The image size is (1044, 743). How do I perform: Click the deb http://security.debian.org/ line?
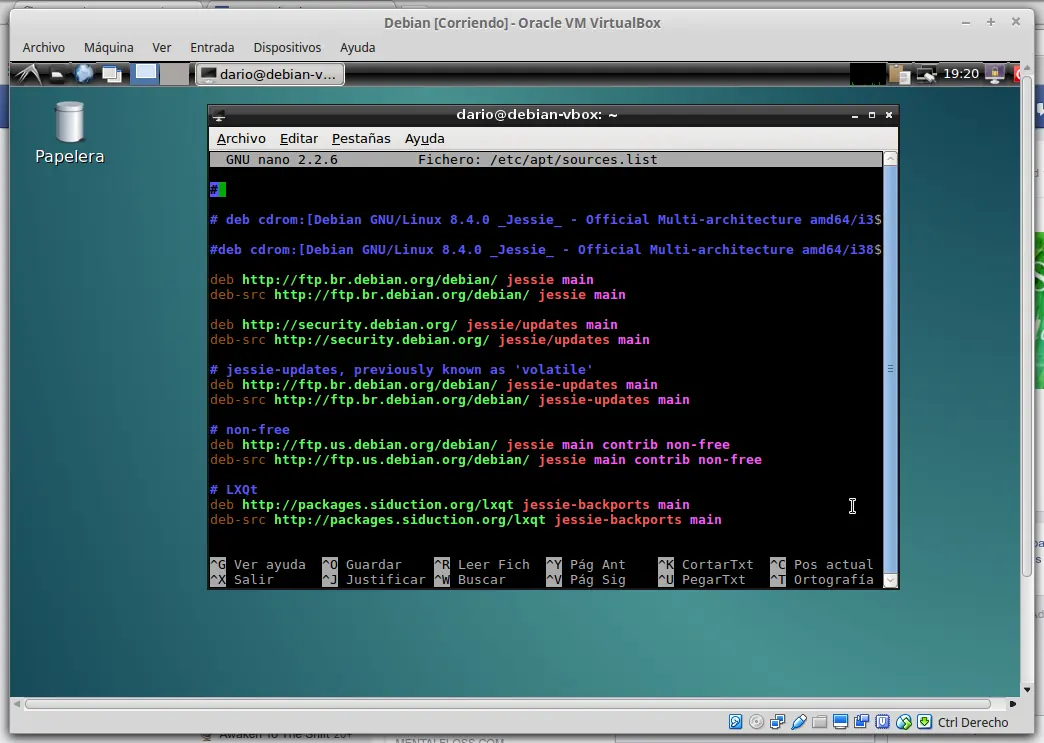point(413,325)
